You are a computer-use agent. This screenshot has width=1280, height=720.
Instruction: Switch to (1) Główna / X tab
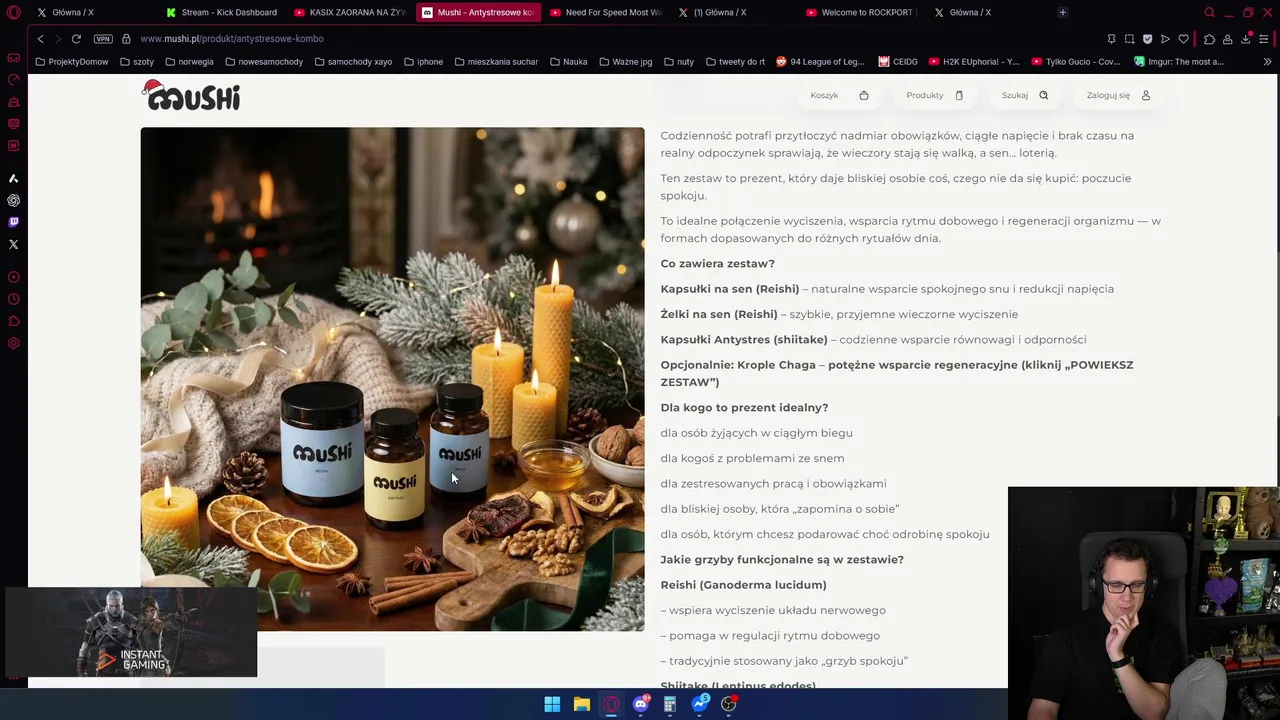(x=734, y=12)
